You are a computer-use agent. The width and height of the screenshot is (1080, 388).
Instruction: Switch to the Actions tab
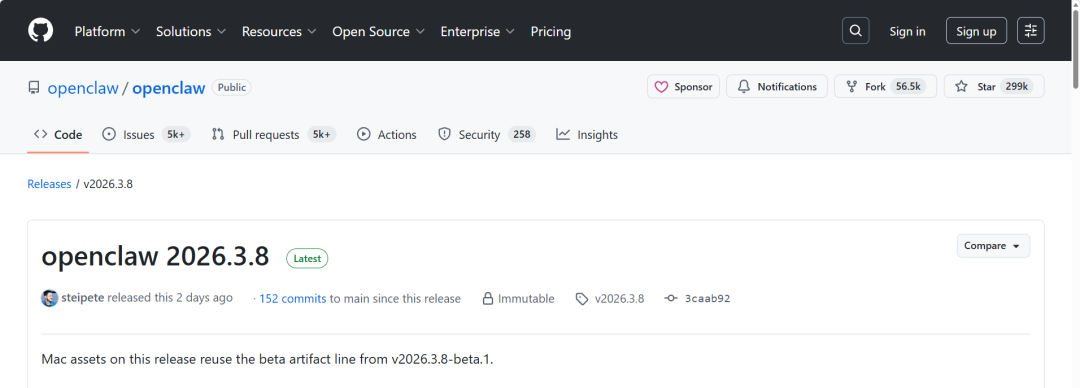tap(386, 134)
